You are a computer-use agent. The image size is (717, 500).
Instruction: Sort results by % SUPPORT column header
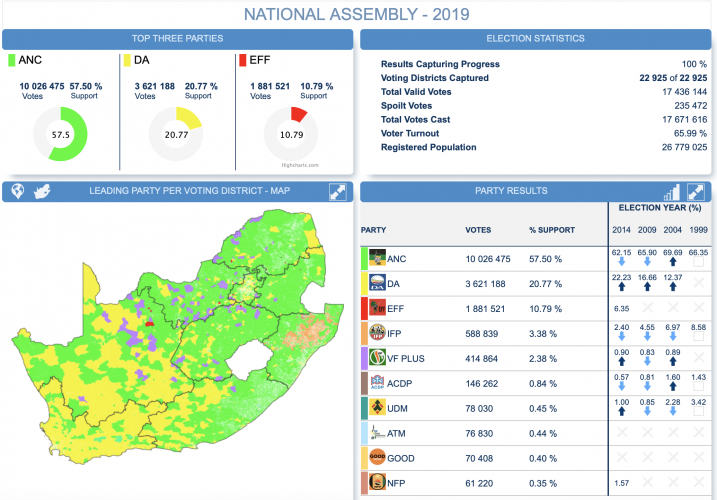pos(552,230)
